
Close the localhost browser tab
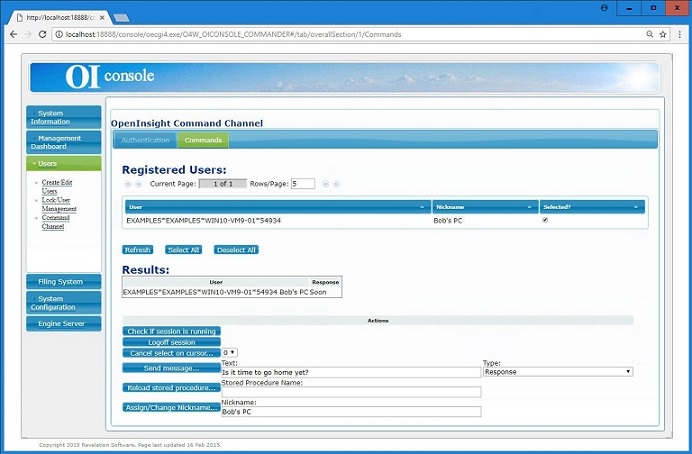point(102,18)
